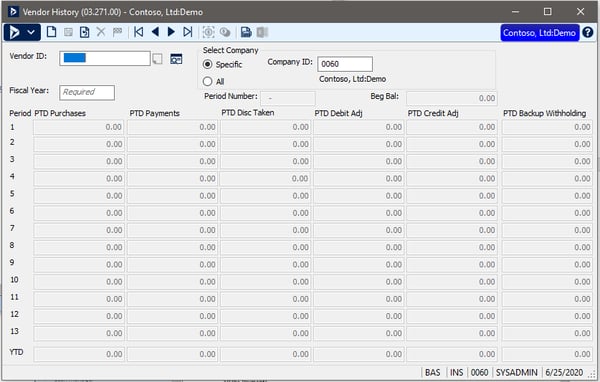Click the grayed focus-frame toolbar icon

coord(208,32)
